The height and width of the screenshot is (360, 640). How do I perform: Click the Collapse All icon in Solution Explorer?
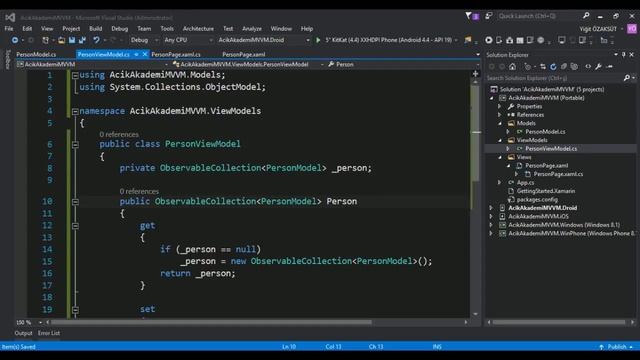point(564,67)
